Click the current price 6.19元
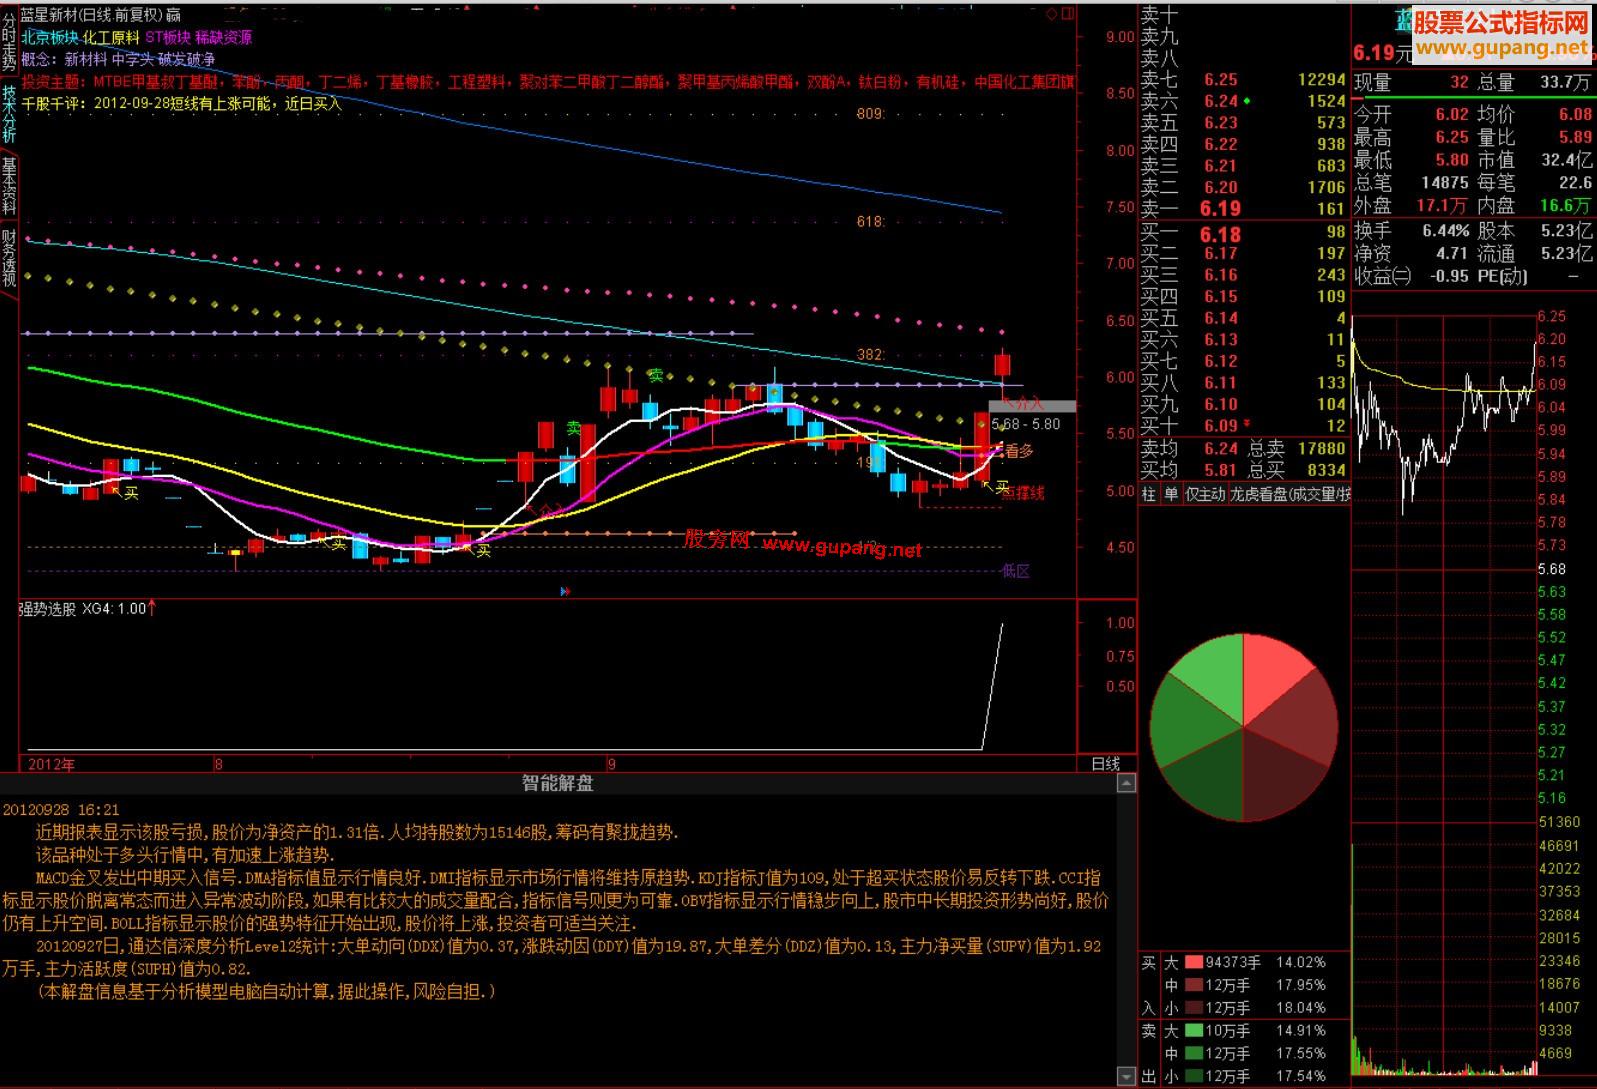The width and height of the screenshot is (1597, 1089). [1382, 52]
